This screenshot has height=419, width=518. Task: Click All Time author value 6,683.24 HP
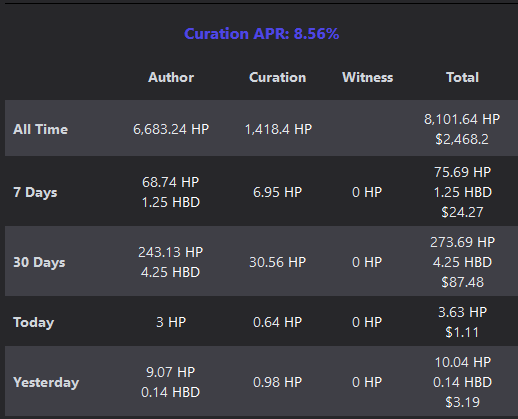click(x=171, y=129)
